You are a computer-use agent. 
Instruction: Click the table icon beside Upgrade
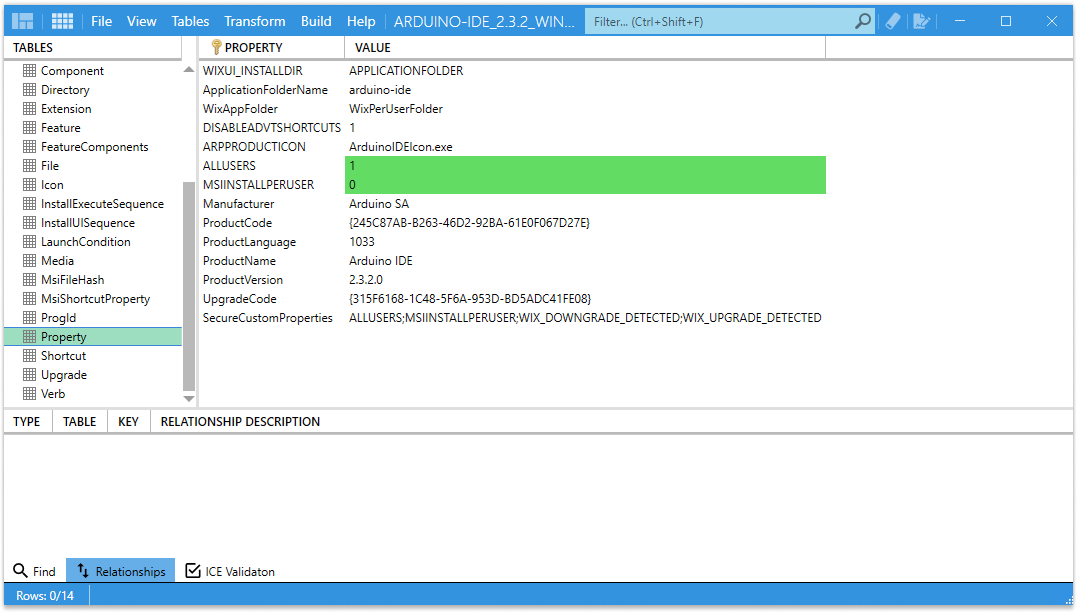(30, 375)
